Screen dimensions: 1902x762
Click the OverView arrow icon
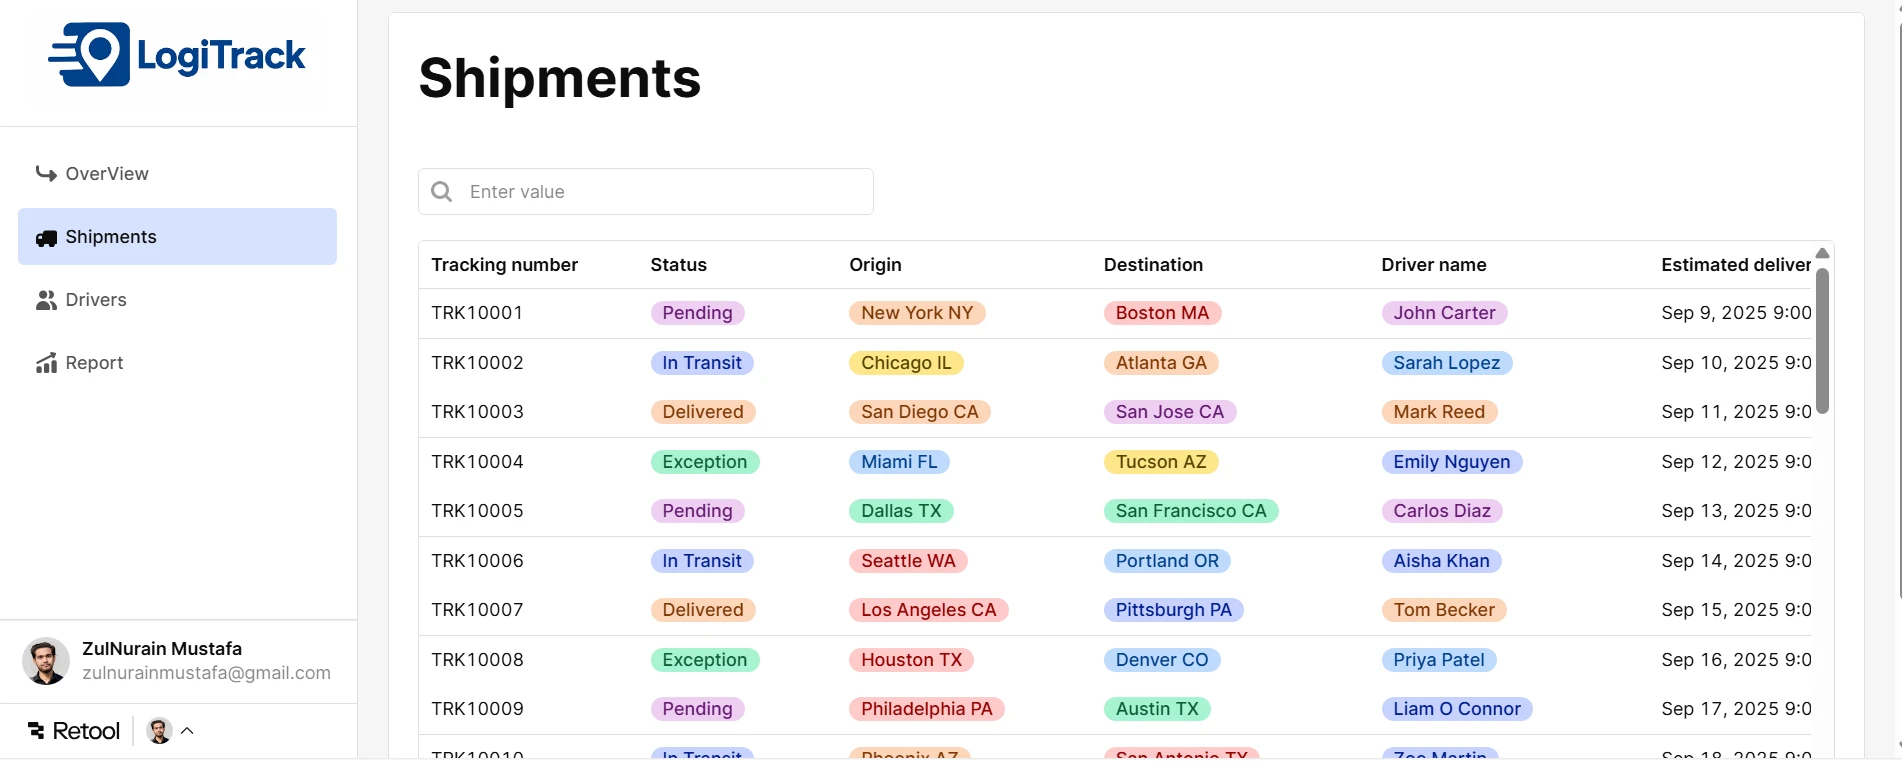click(46, 174)
